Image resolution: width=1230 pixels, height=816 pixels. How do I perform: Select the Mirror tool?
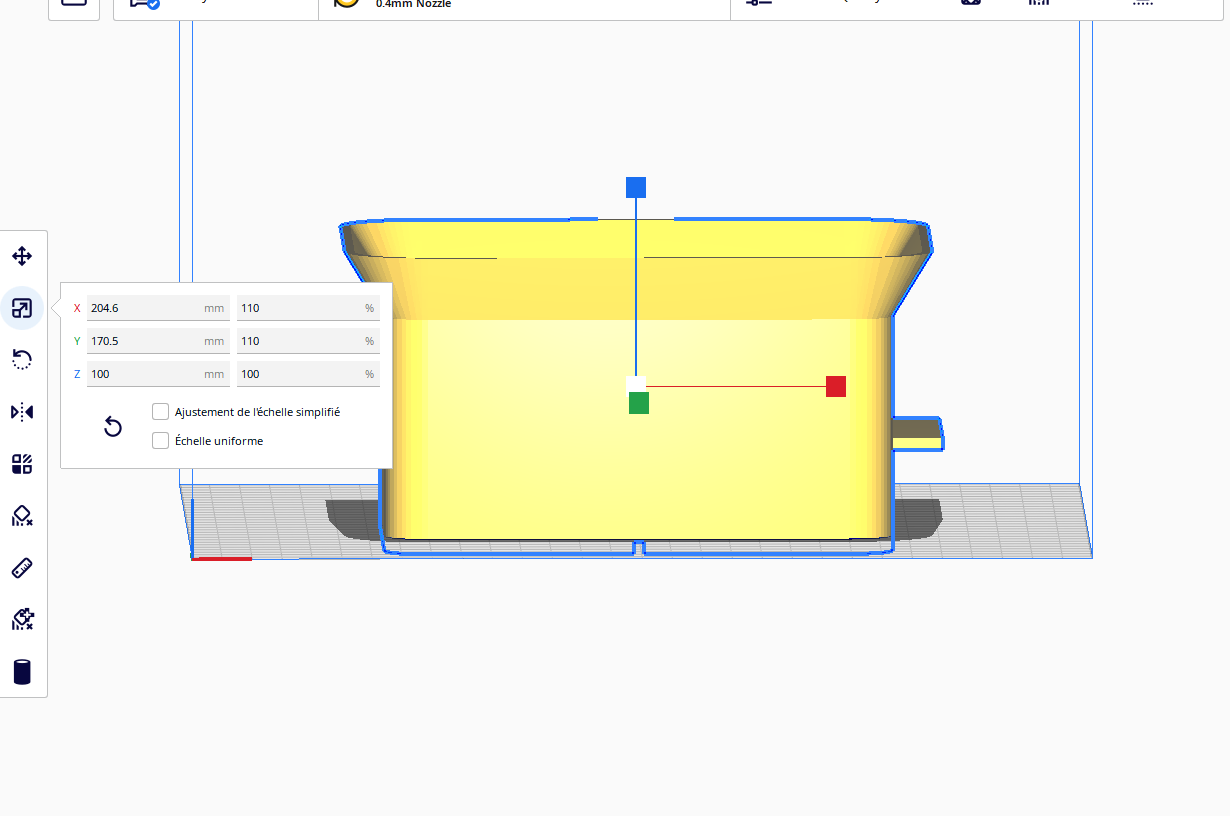coord(22,412)
